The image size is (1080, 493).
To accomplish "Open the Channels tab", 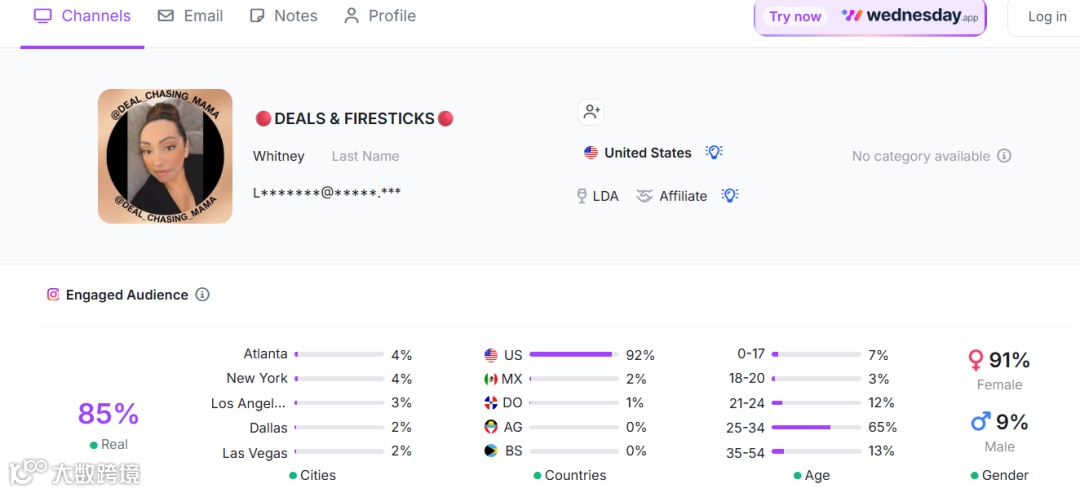I will (x=82, y=16).
